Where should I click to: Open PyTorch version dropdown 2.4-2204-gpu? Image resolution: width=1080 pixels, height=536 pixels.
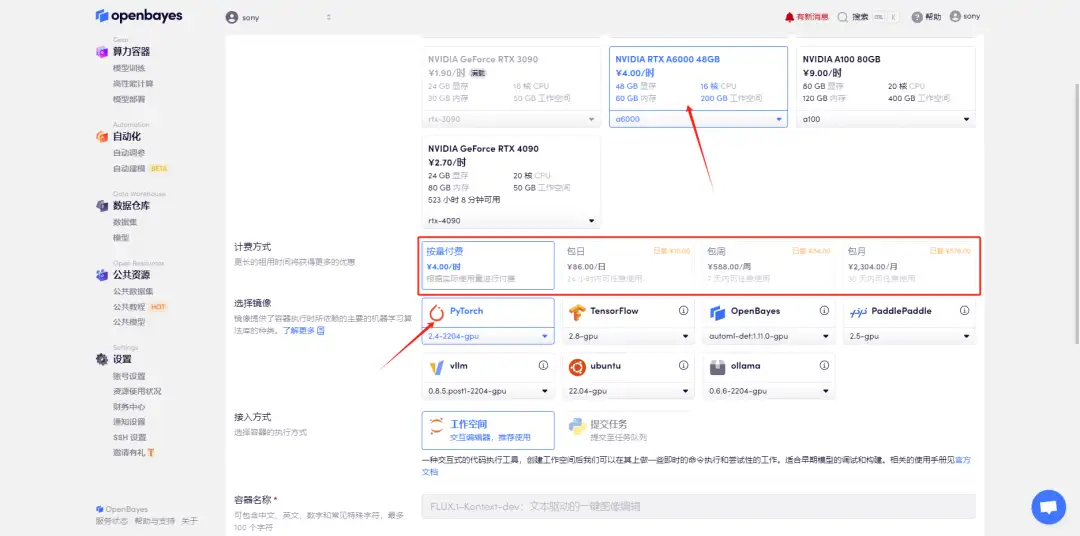click(488, 336)
